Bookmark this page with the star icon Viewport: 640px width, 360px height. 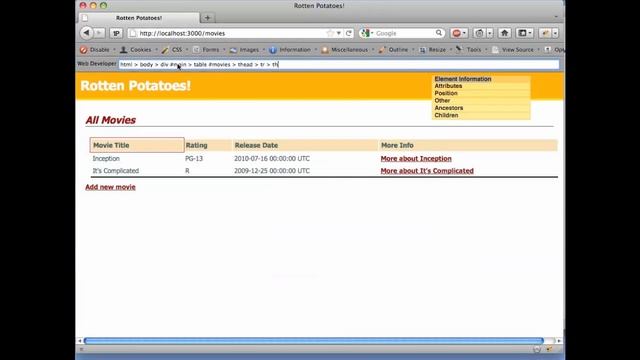point(330,33)
